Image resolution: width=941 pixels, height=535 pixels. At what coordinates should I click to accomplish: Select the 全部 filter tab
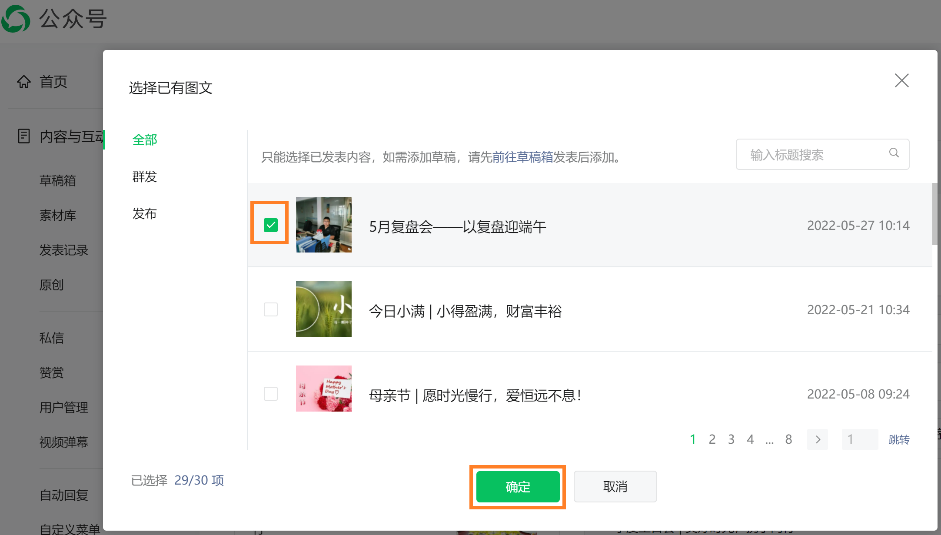pos(145,140)
